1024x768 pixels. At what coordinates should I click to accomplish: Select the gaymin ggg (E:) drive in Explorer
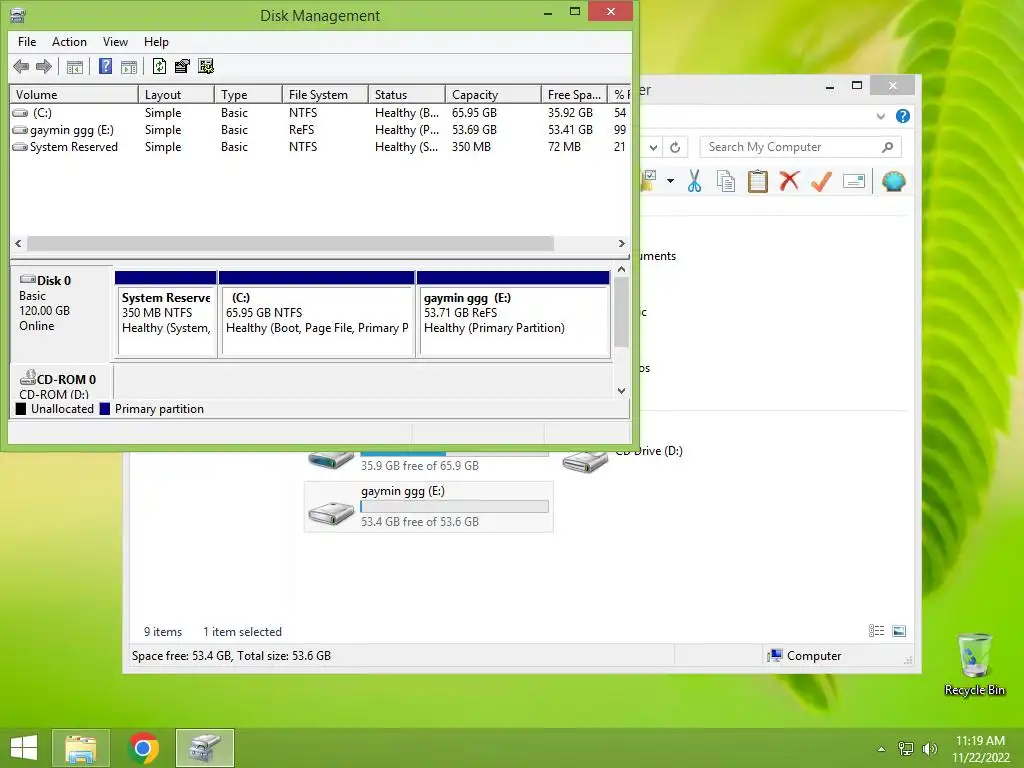click(x=429, y=507)
